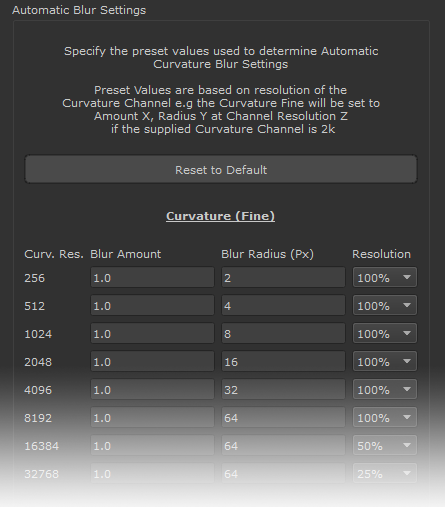This screenshot has width=445, height=507.
Task: Select Blur Radius field showing 4
Action: [283, 305]
